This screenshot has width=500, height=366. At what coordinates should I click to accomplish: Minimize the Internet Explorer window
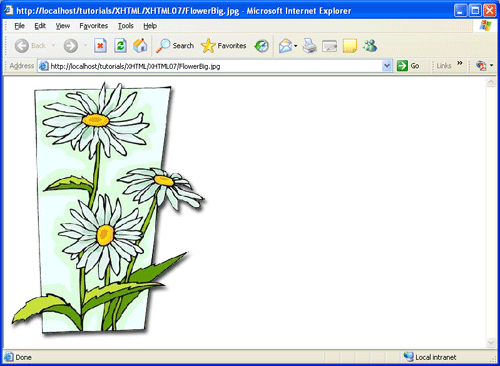pyautogui.click(x=460, y=11)
